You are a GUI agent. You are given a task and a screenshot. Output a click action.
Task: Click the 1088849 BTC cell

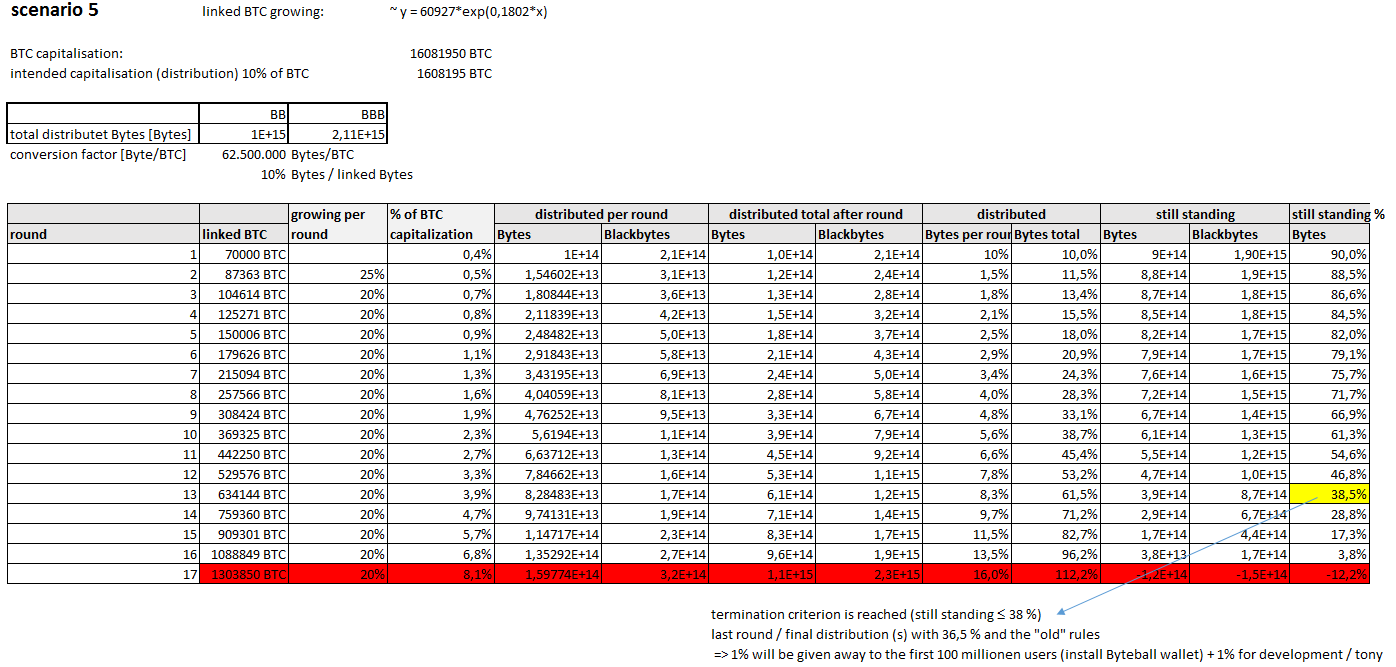244,554
